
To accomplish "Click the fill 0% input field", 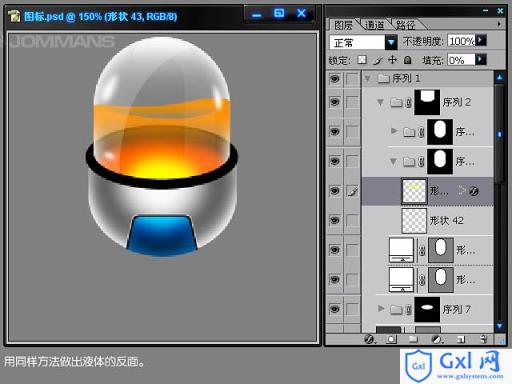I will (461, 60).
